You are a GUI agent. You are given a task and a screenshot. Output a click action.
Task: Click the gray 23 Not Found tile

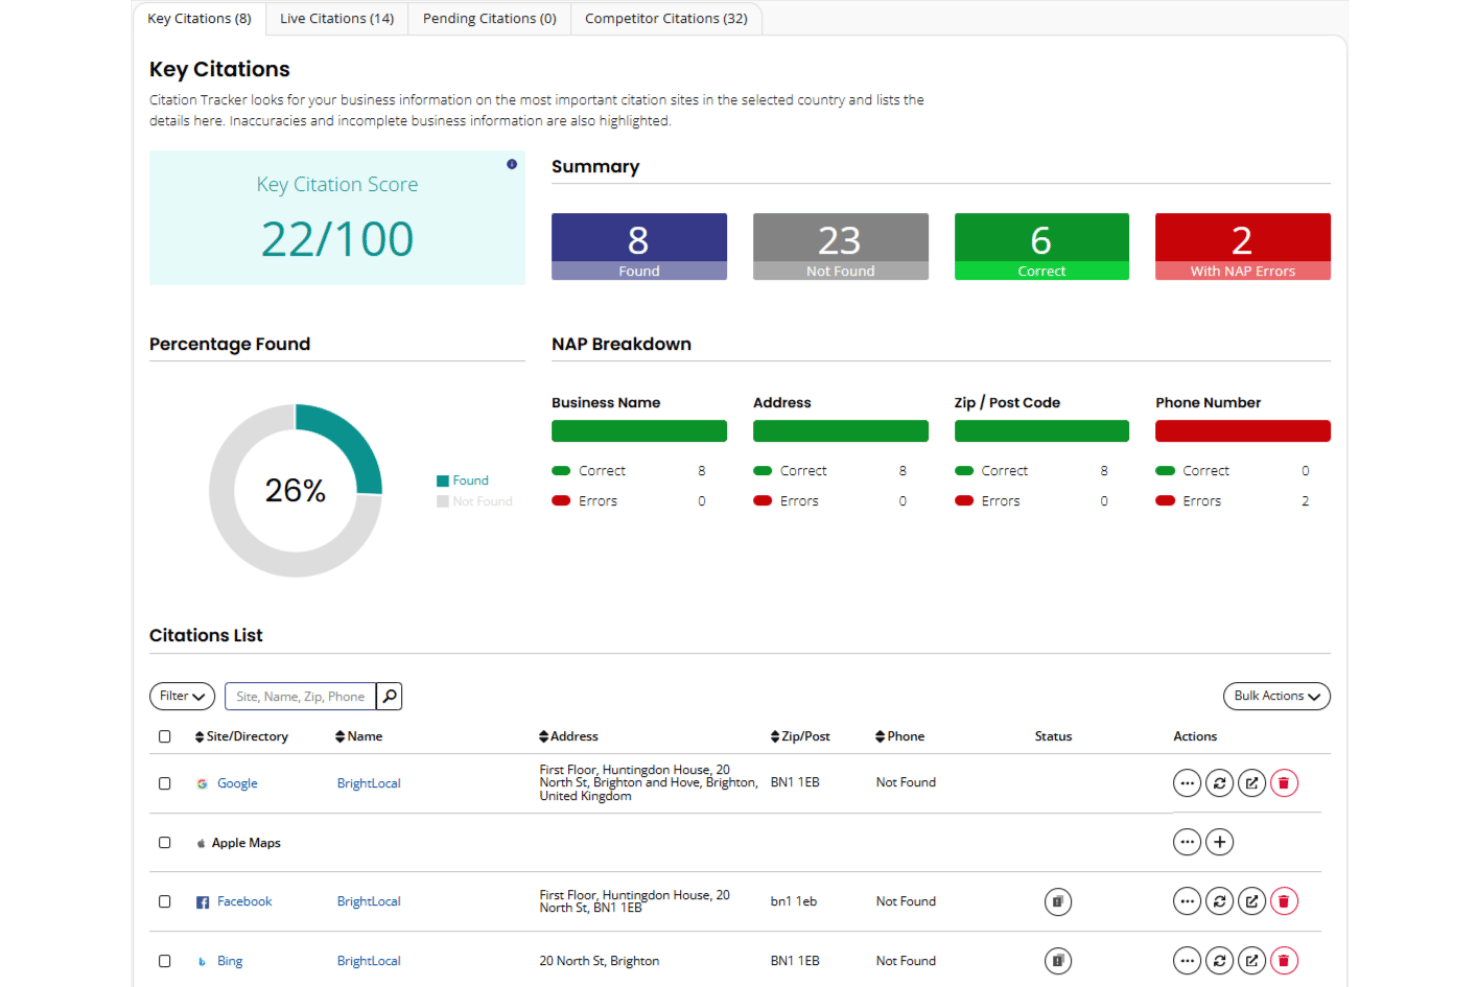840,246
